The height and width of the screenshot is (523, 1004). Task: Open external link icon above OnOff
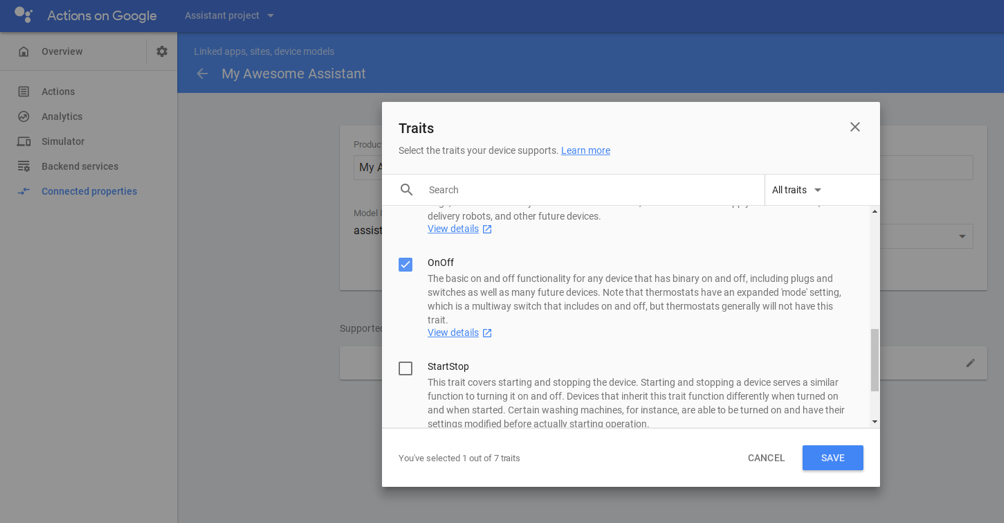point(487,229)
